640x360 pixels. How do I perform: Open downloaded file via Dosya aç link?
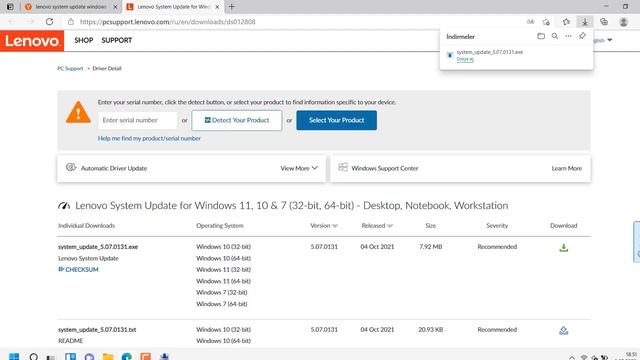465,59
